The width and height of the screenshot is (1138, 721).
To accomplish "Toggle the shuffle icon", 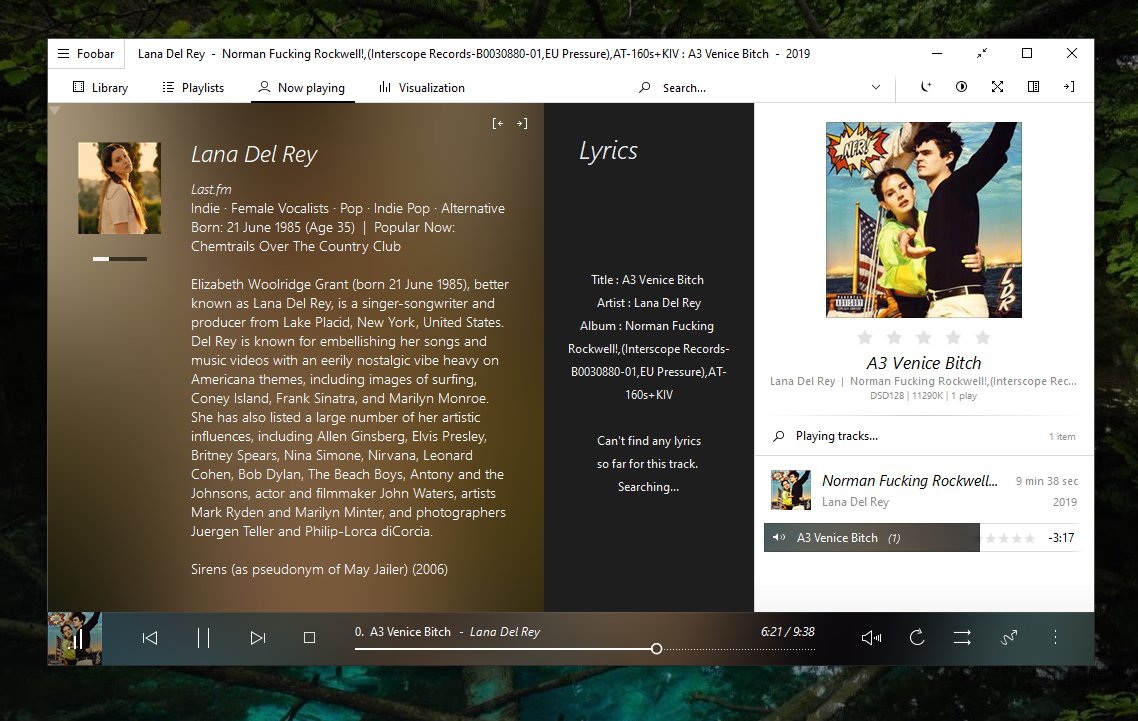I will click(1009, 638).
